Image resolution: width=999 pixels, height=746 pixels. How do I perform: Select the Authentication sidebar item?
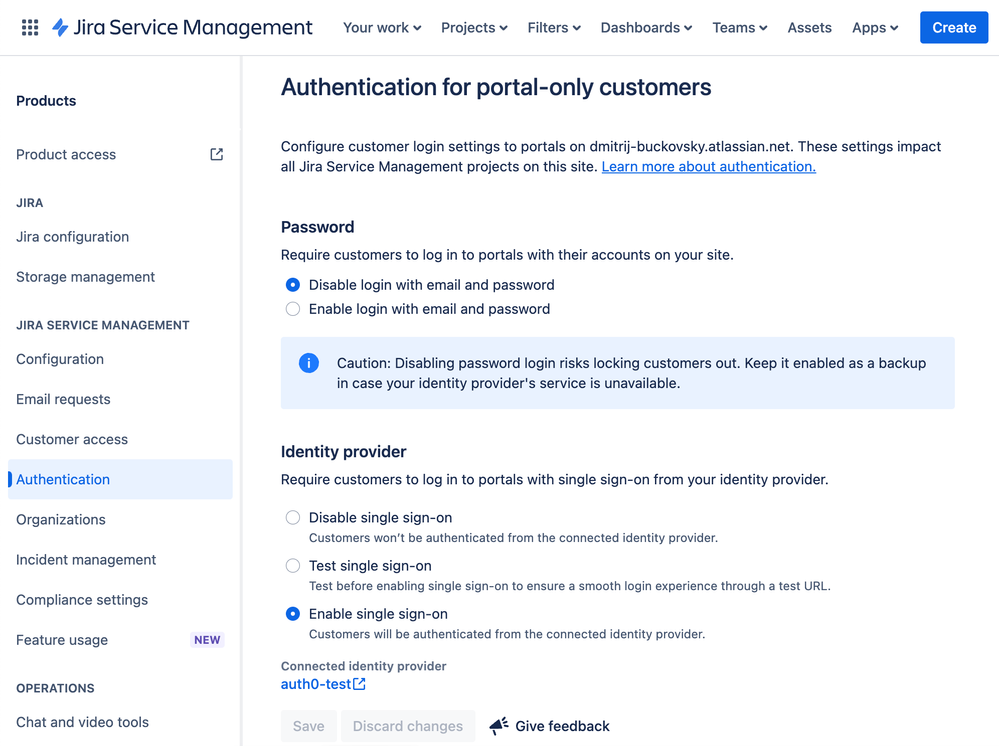tap(120, 479)
